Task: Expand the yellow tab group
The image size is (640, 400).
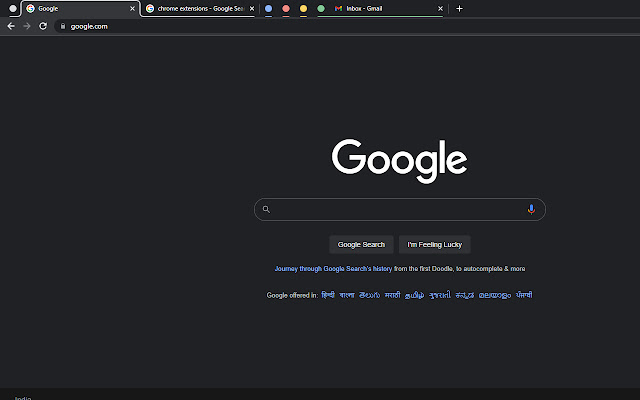Action: pos(303,9)
